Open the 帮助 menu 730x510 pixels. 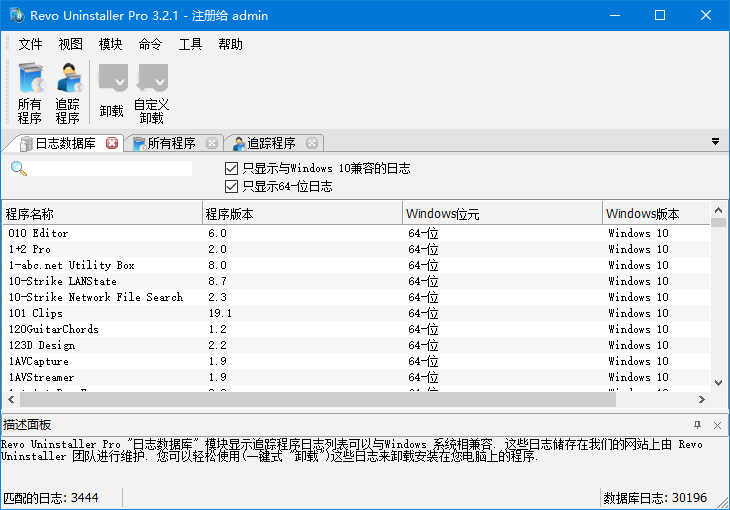[230, 44]
